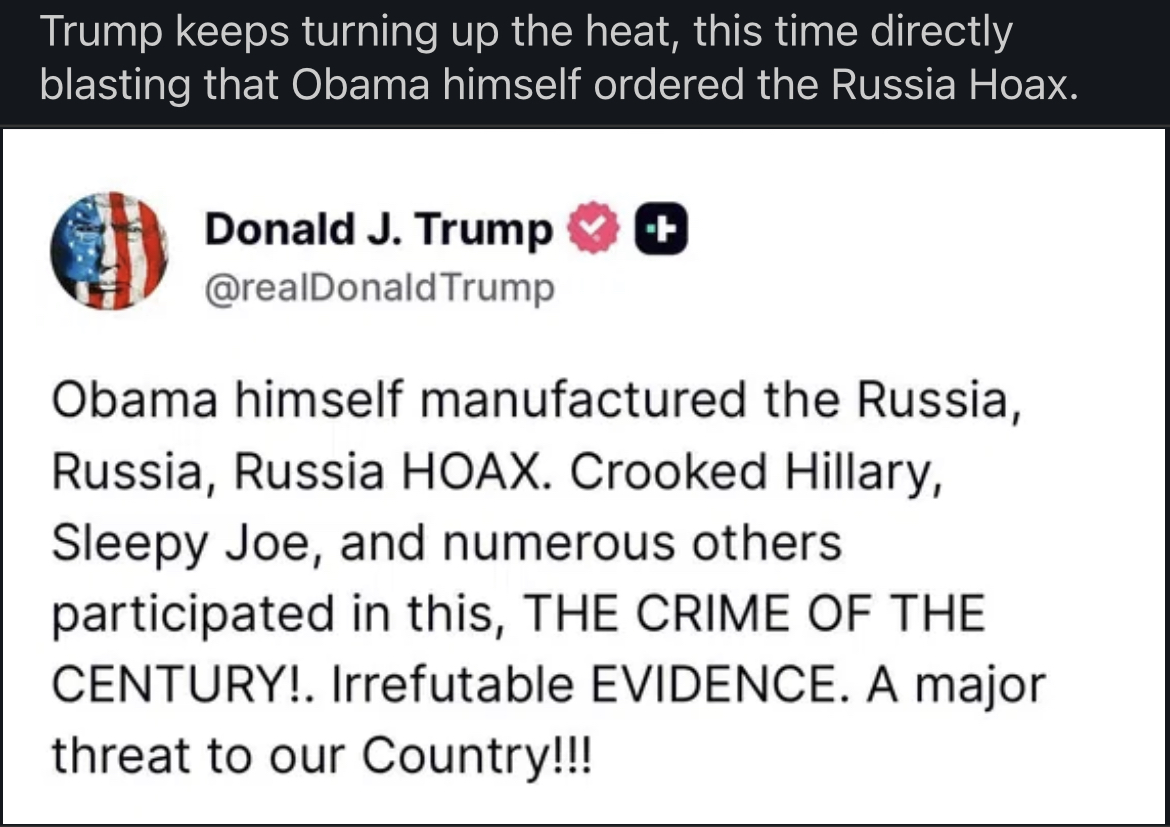Click the caption line starting "Trump keeps turning"
Screen dimensions: 1170x827
coord(526,34)
